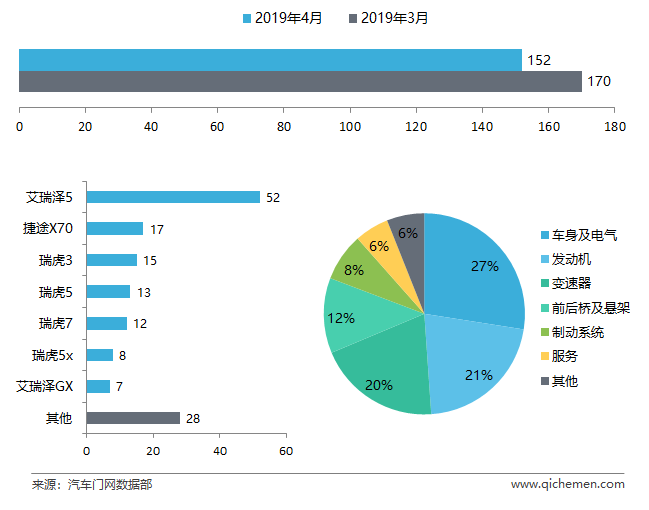Click the 100 tick label on top axis
Viewport: 649px width, 510px height.
click(x=350, y=127)
